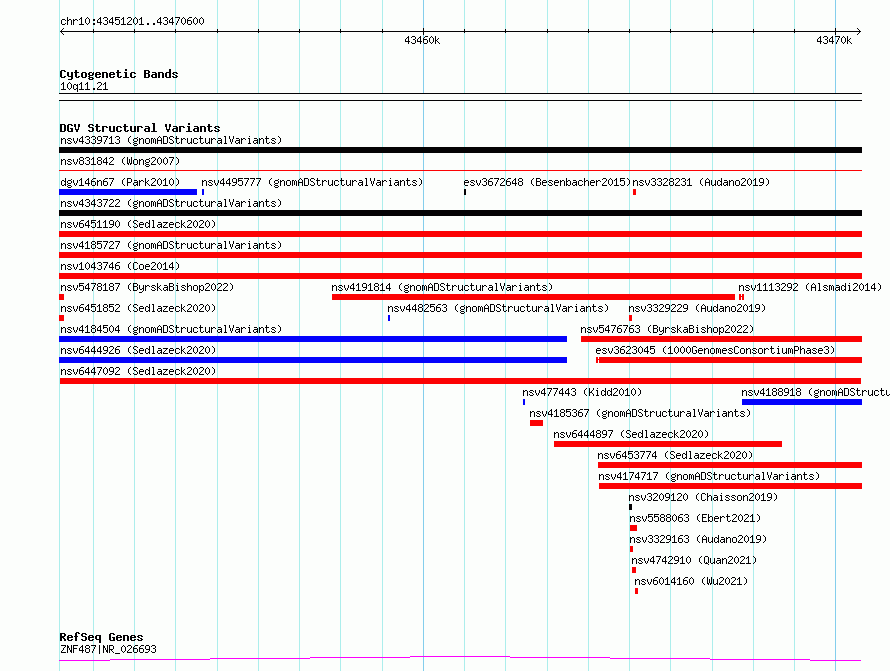
Task: Click the right arrow on the ruler
Action: tap(859, 31)
